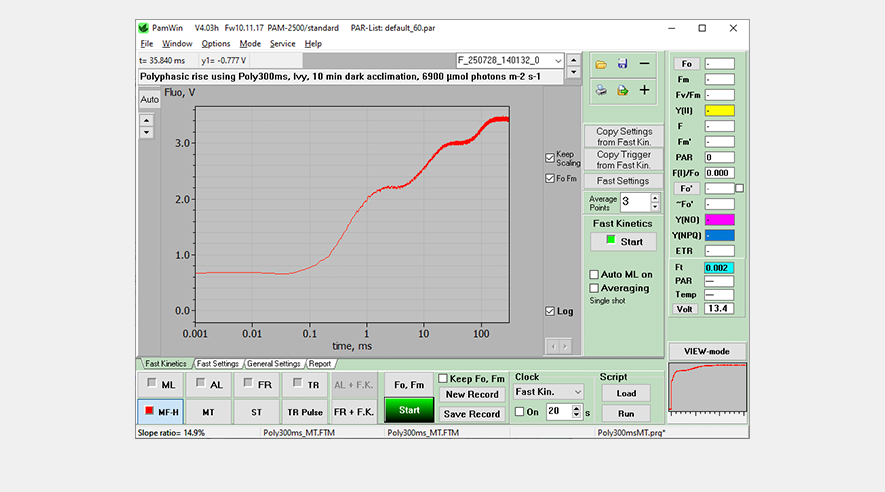
Task: Tick the small checkbox beside the Fo' field
Action: [x=739, y=188]
